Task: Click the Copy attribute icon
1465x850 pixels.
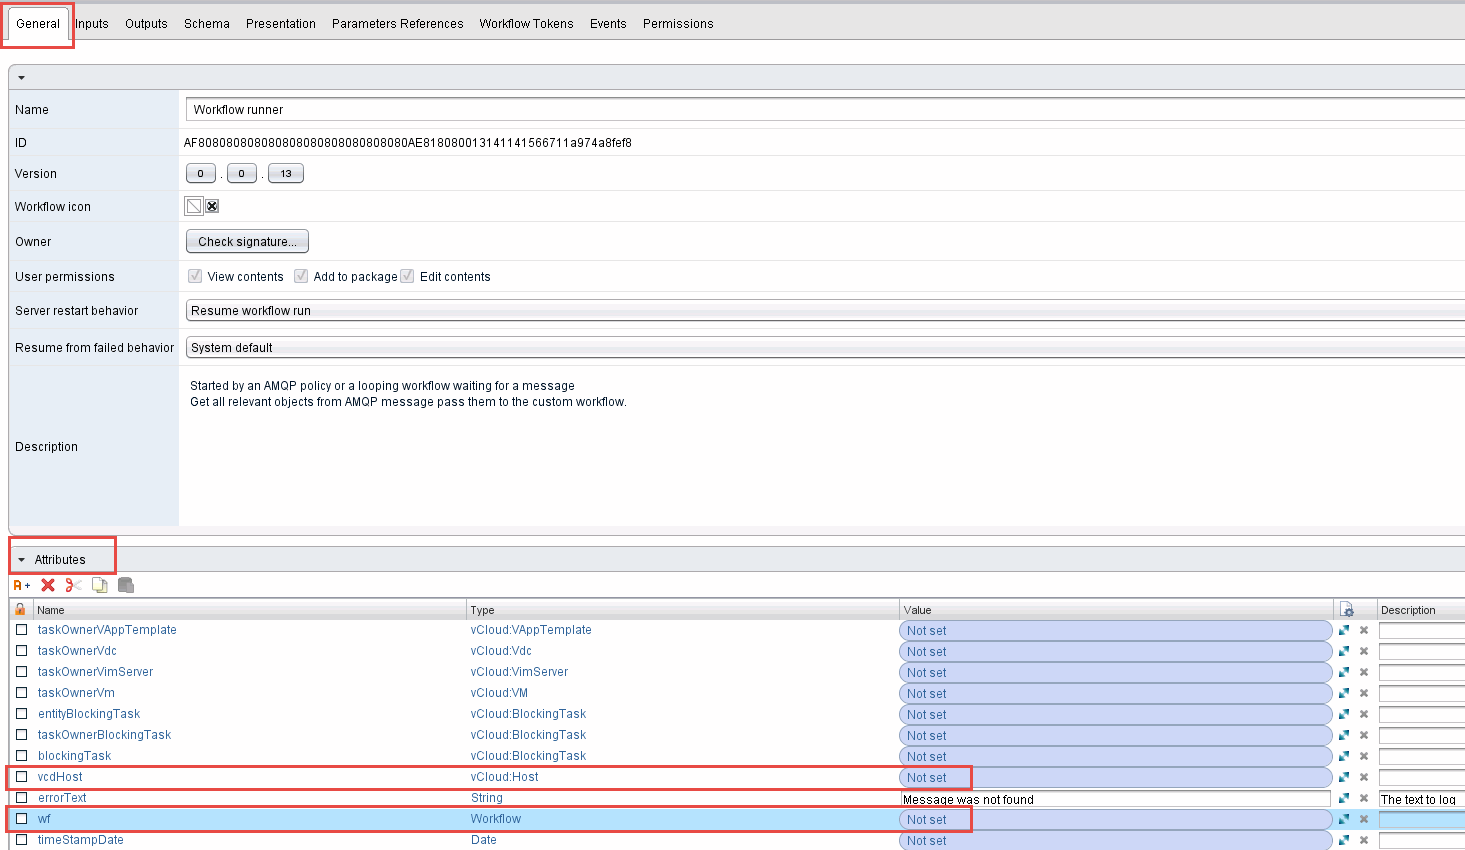Action: (100, 585)
